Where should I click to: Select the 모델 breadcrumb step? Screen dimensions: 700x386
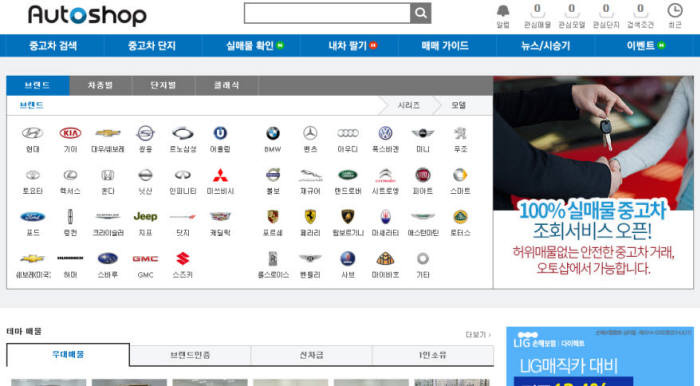(x=458, y=105)
